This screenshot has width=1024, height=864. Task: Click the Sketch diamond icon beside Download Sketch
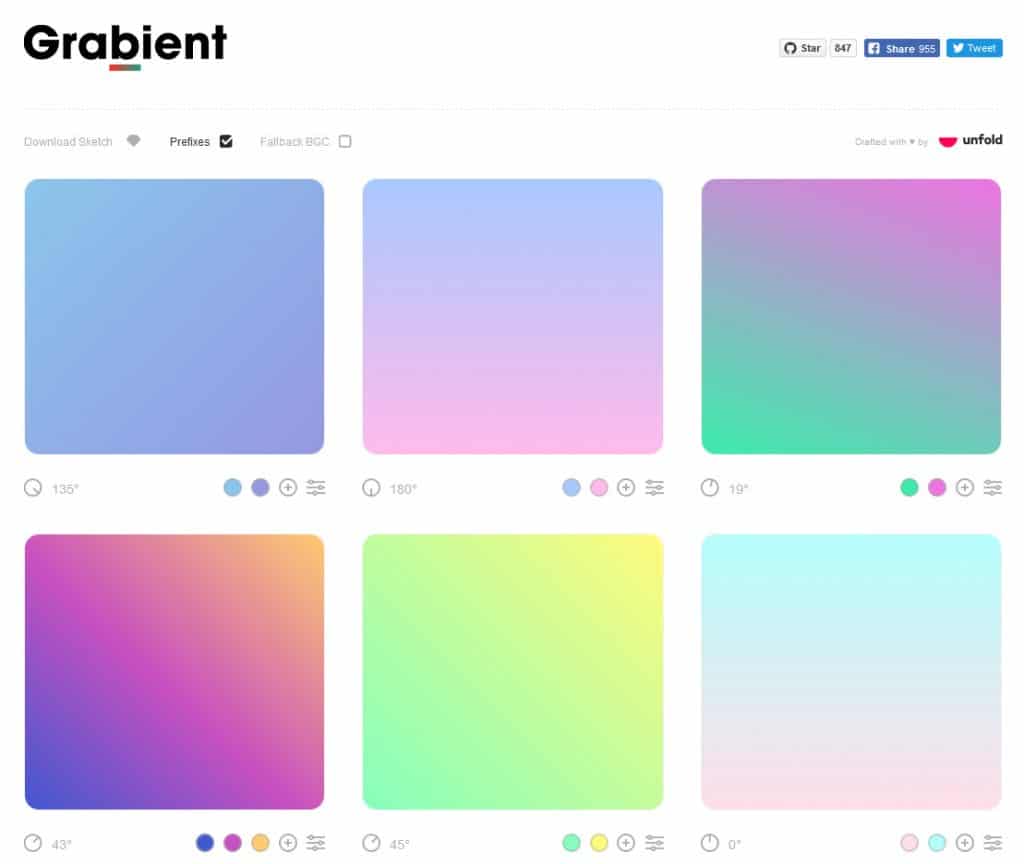[133, 141]
